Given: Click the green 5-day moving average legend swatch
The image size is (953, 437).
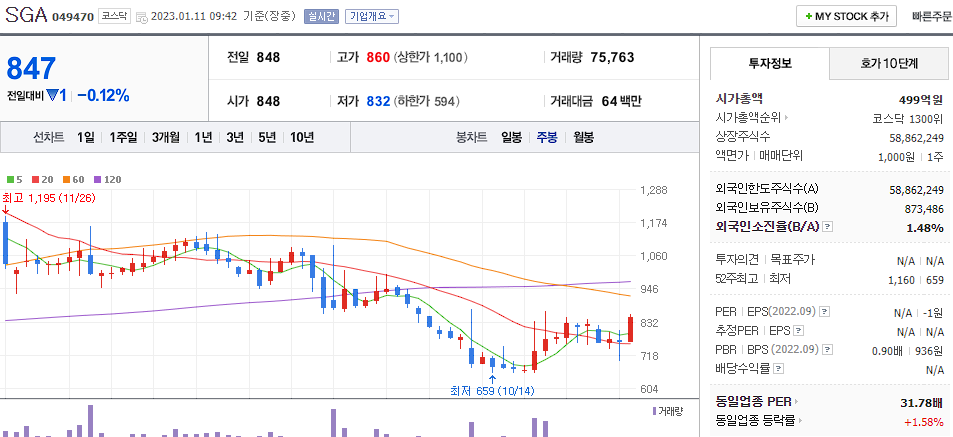Looking at the screenshot, I should pyautogui.click(x=10, y=180).
